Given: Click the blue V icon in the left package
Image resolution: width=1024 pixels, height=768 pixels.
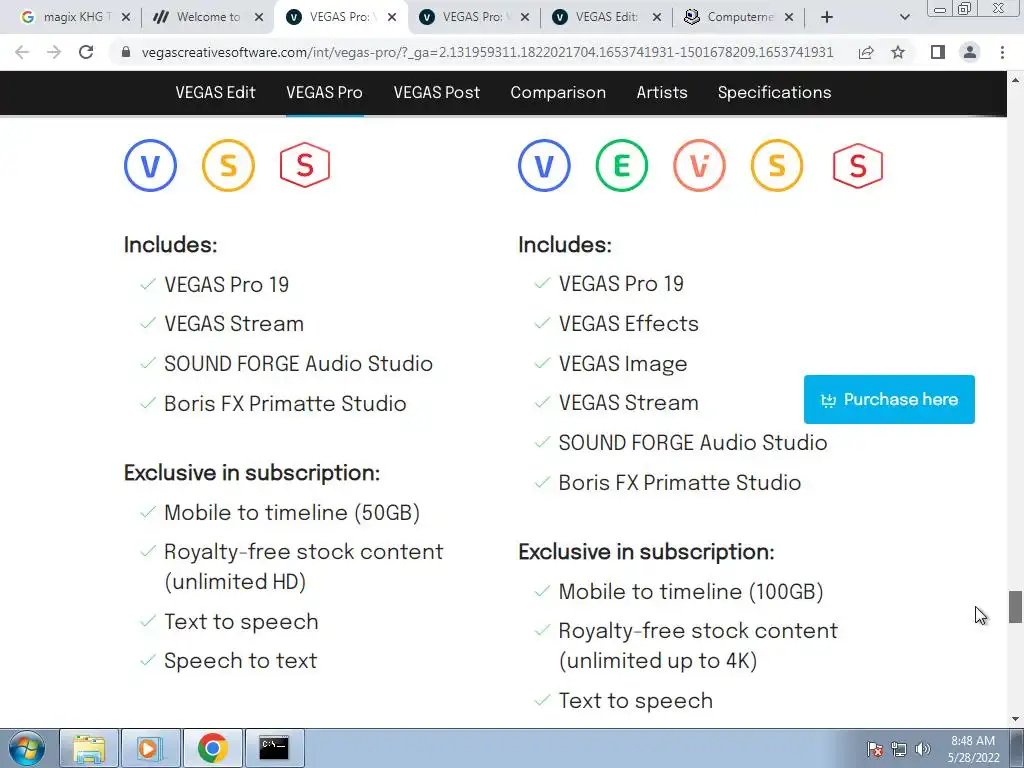Looking at the screenshot, I should pyautogui.click(x=150, y=165).
